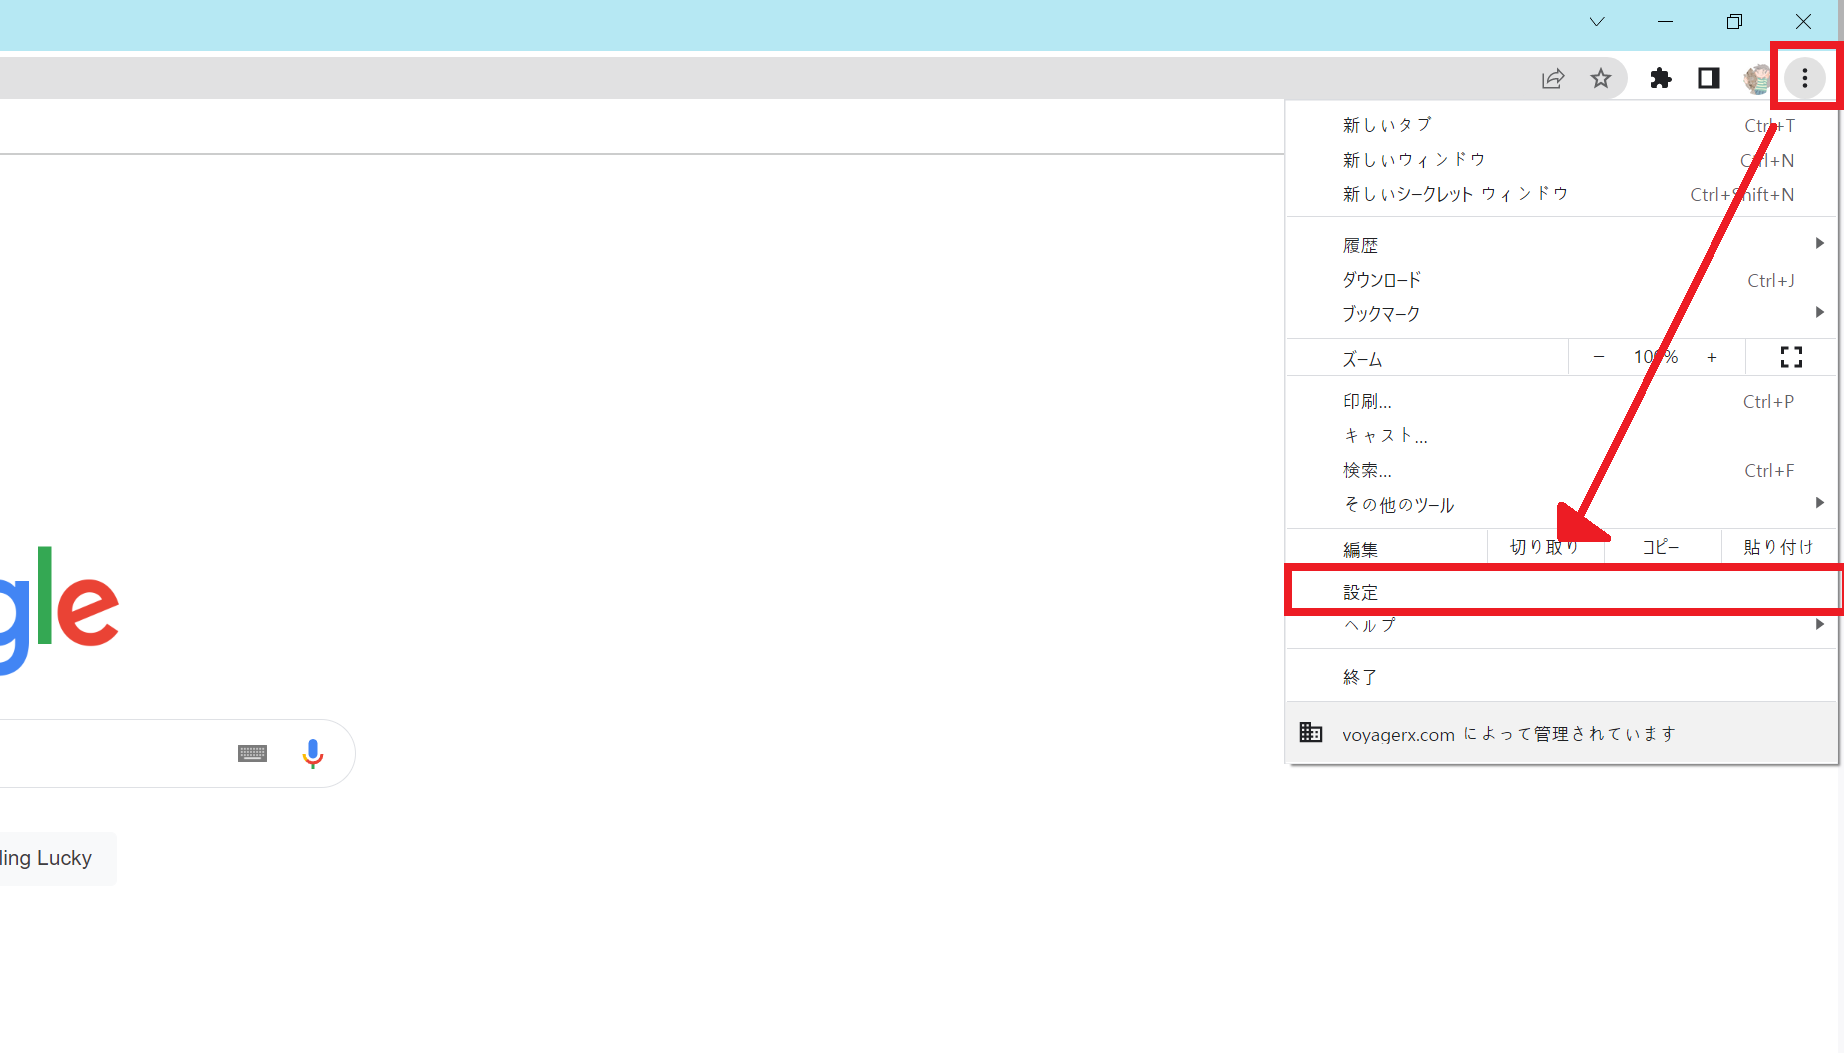This screenshot has width=1844, height=1053.
Task: Open the Chrome three-dot menu button
Action: [1804, 78]
